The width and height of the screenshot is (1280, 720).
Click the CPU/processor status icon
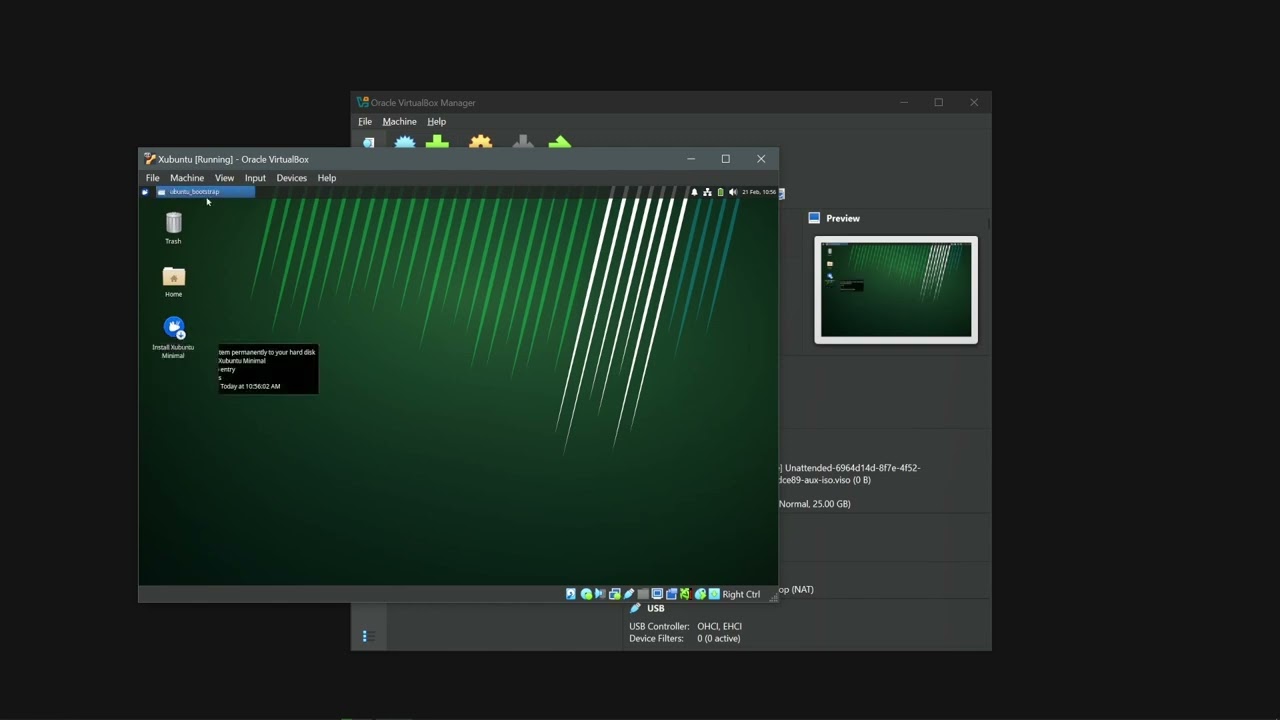[x=685, y=594]
